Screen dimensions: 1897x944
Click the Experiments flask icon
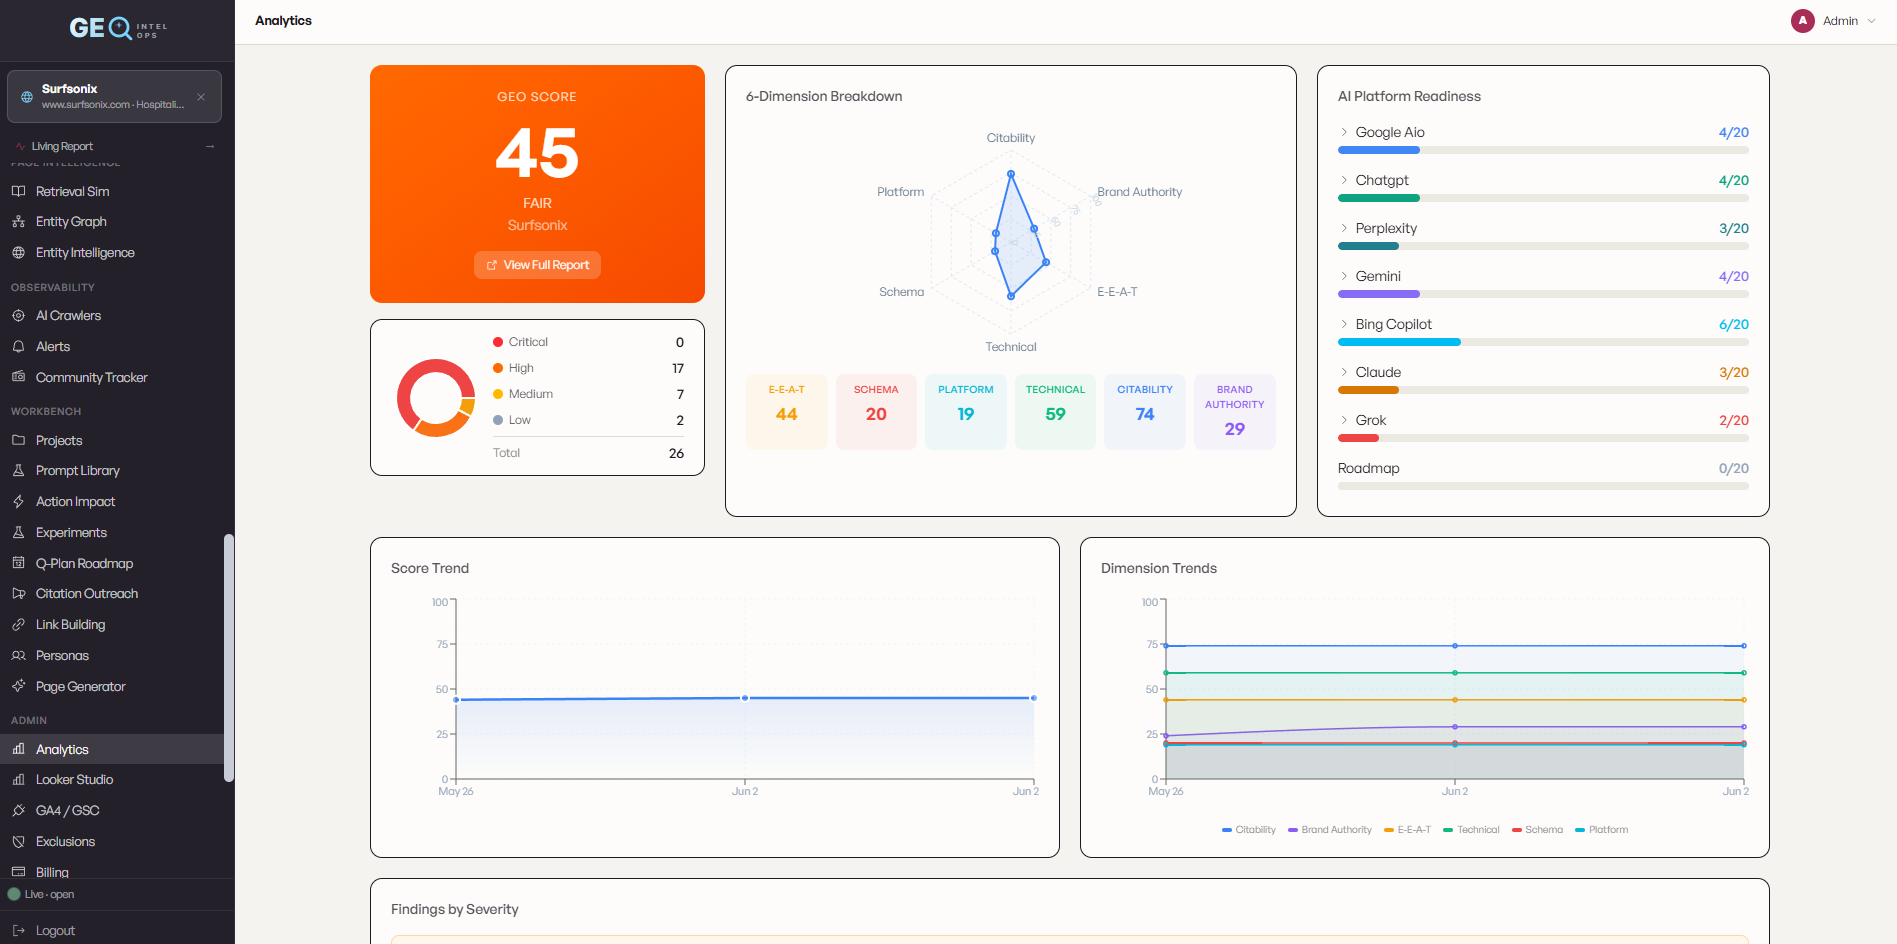point(18,532)
